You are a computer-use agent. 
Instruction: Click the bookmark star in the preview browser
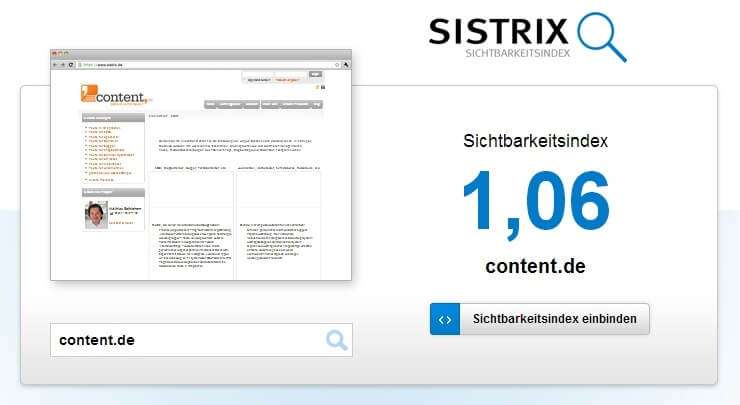pyautogui.click(x=336, y=65)
